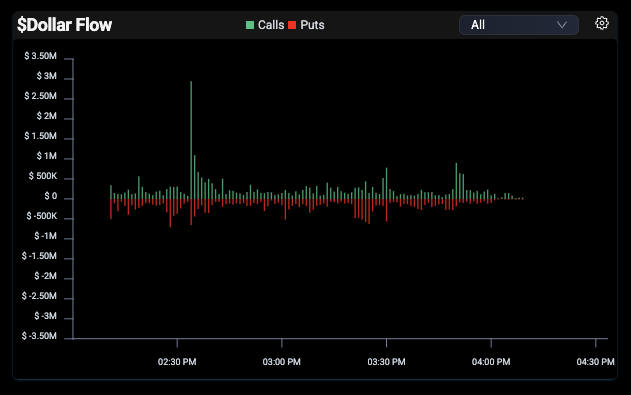Click the 03:30 PM axis label
The width and height of the screenshot is (631, 395).
[x=386, y=362]
